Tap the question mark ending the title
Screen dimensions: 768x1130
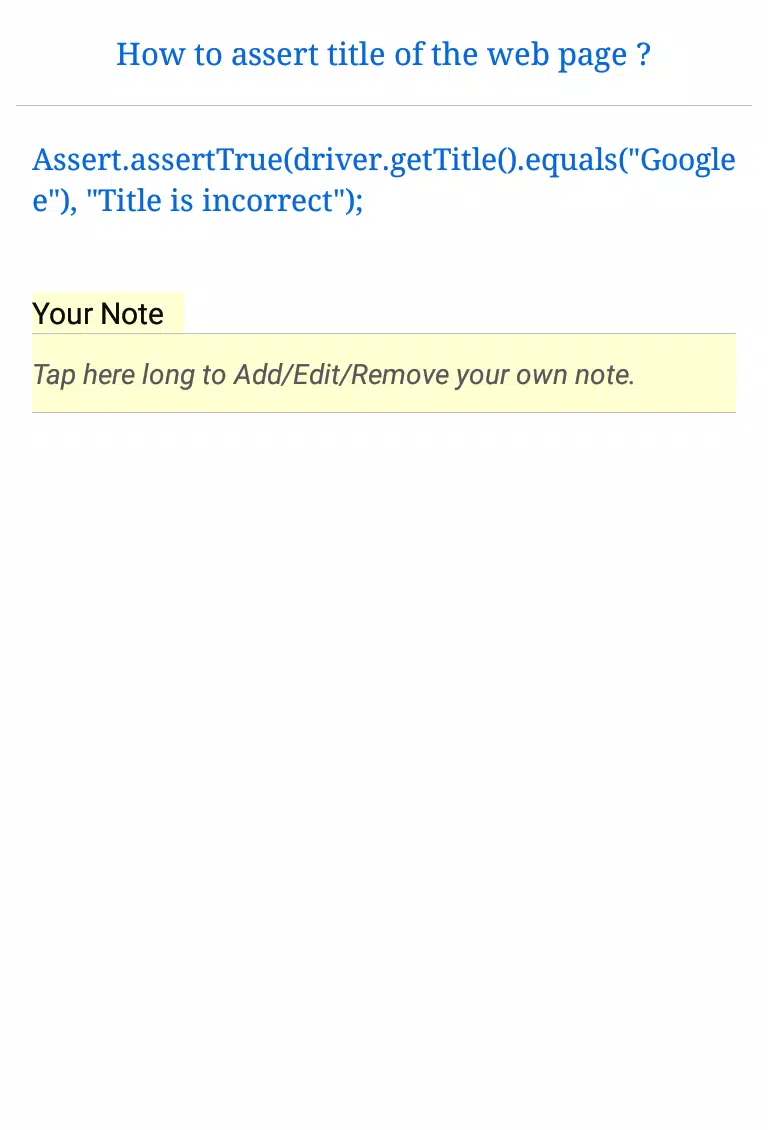pyautogui.click(x=644, y=55)
